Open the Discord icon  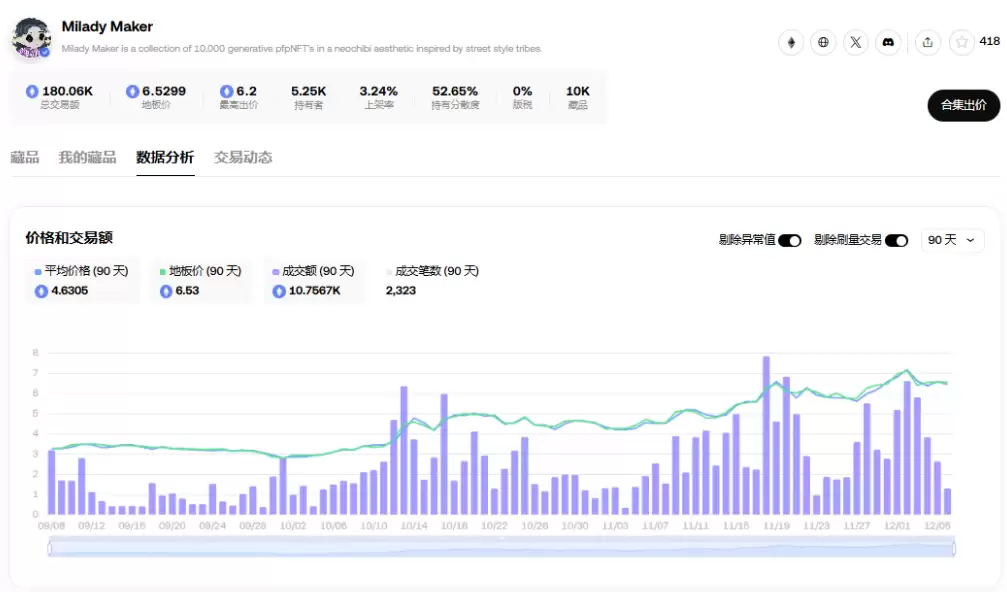[888, 43]
